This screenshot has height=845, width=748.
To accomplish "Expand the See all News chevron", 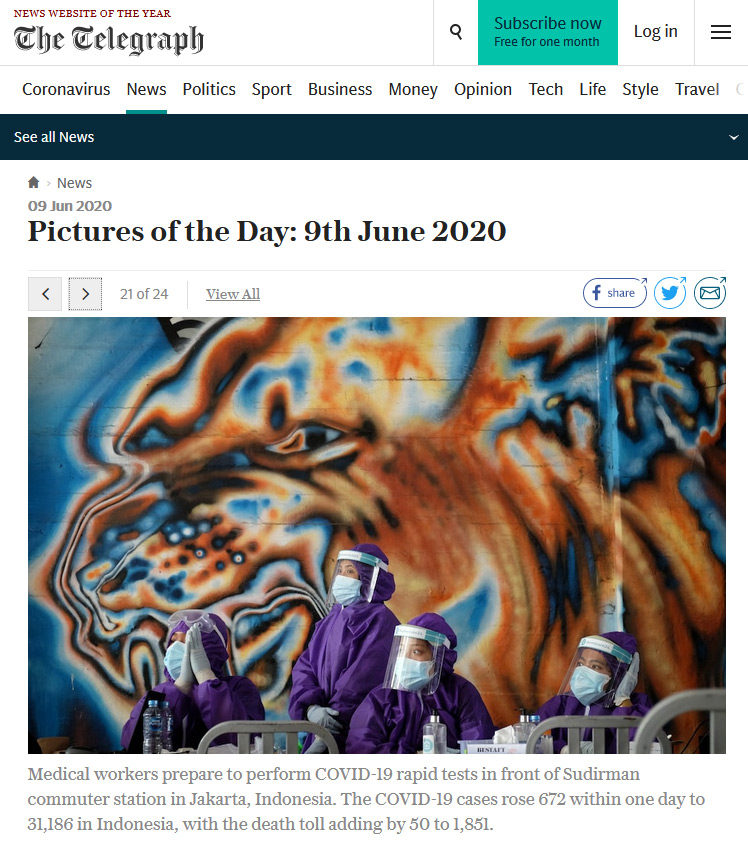I will coord(733,137).
